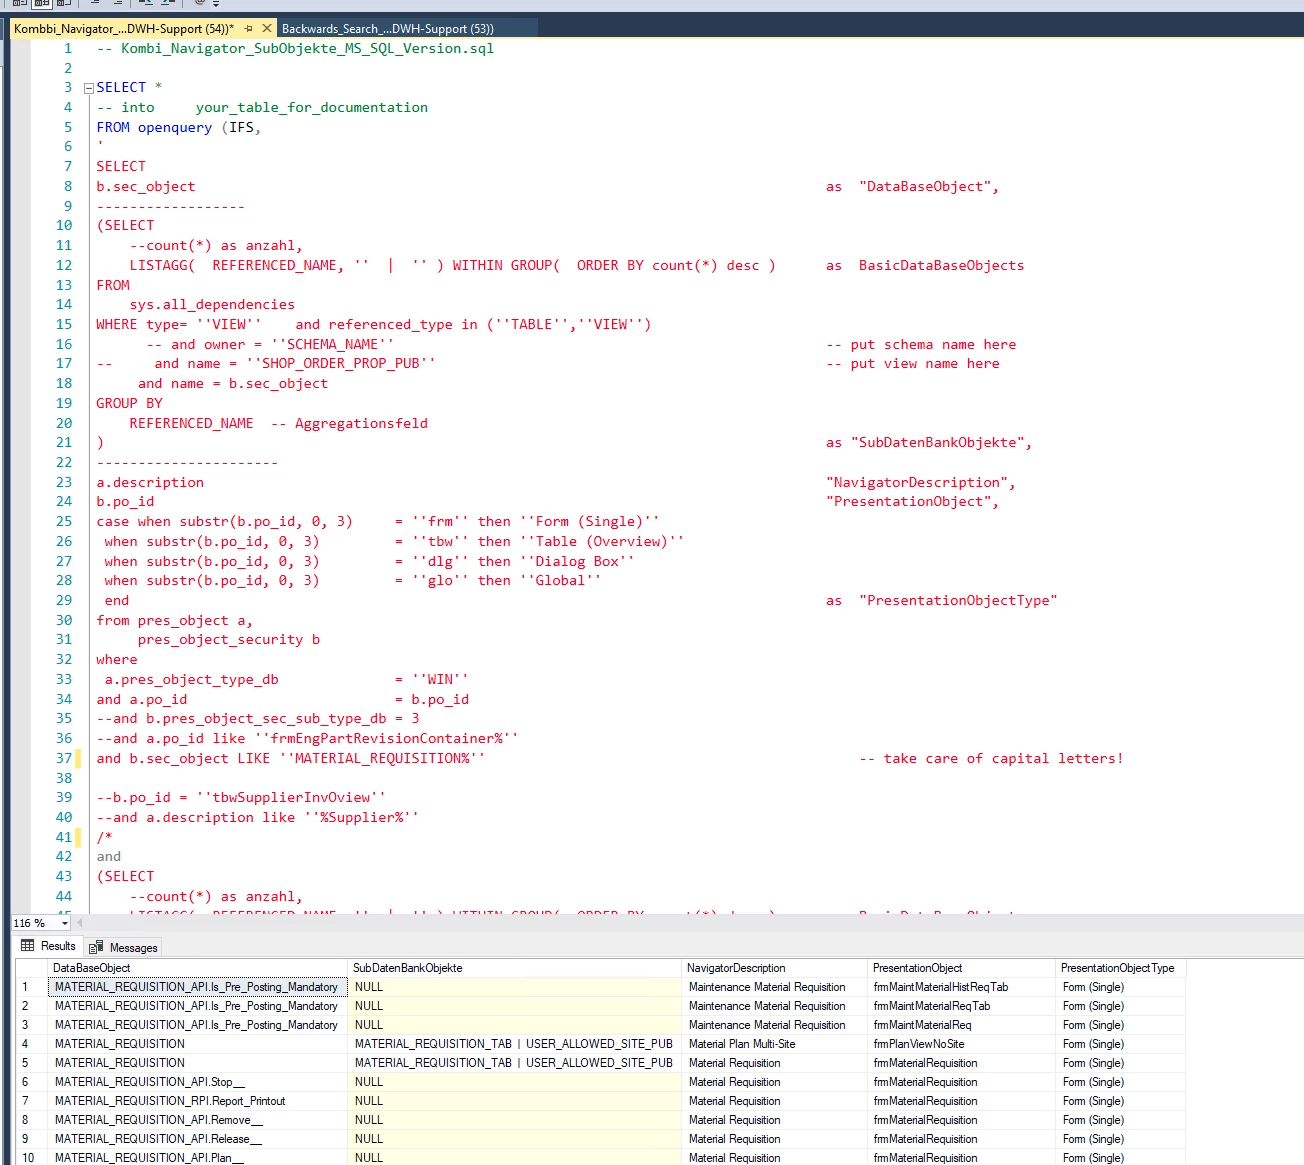Click row 6 Form (Single) cell
The width and height of the screenshot is (1304, 1165).
tap(1121, 1082)
